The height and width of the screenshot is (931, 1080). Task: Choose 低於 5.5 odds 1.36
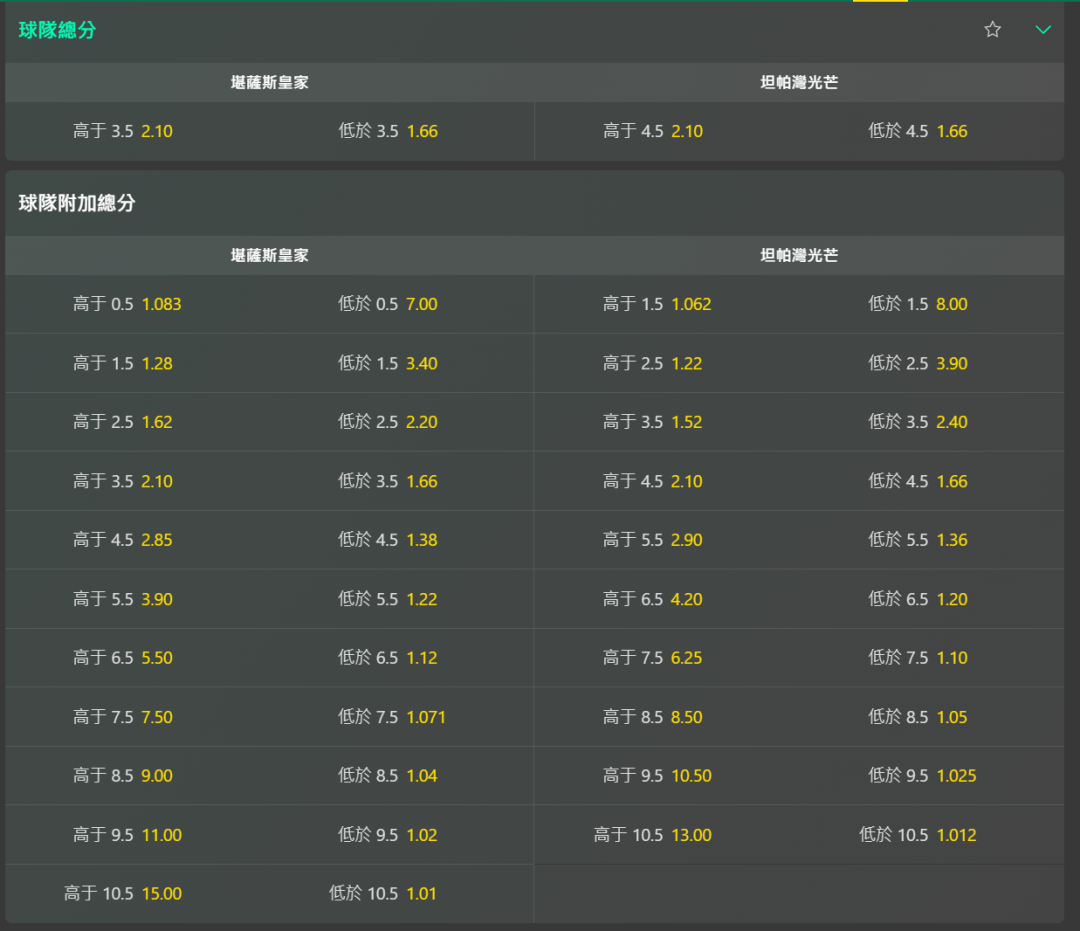tap(917, 539)
